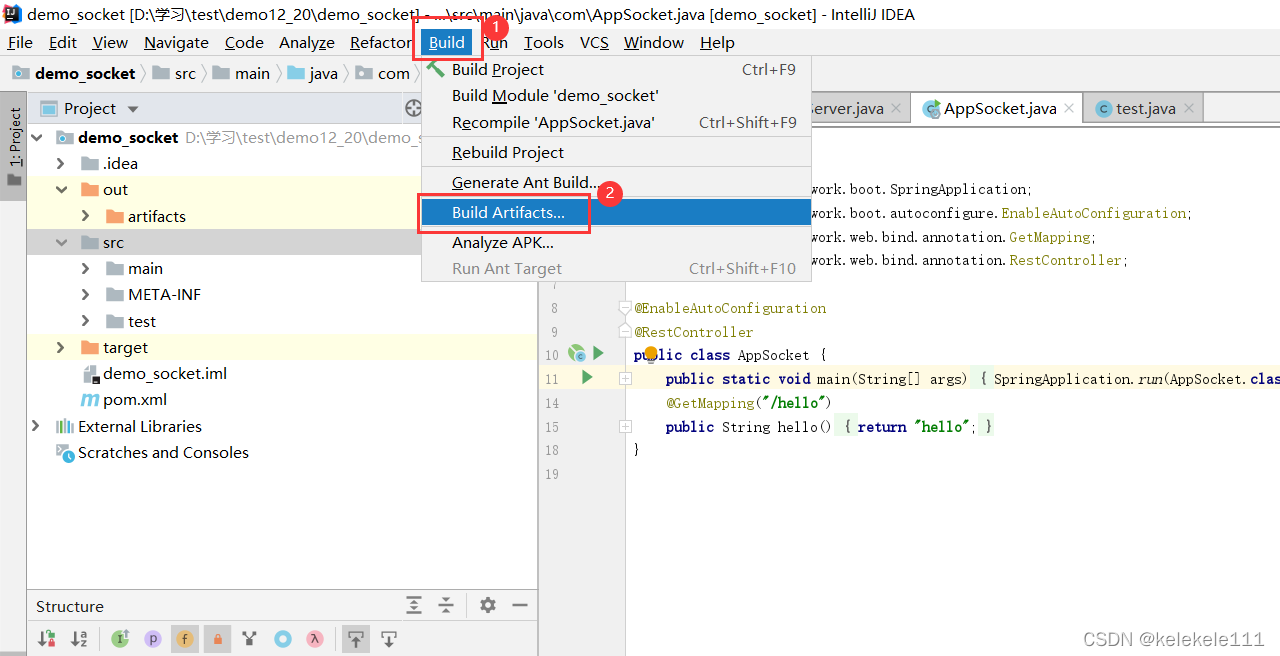Click the src breadcrumb in navigation bar
Screen dimensions: 1280x656
pyautogui.click(x=175, y=73)
